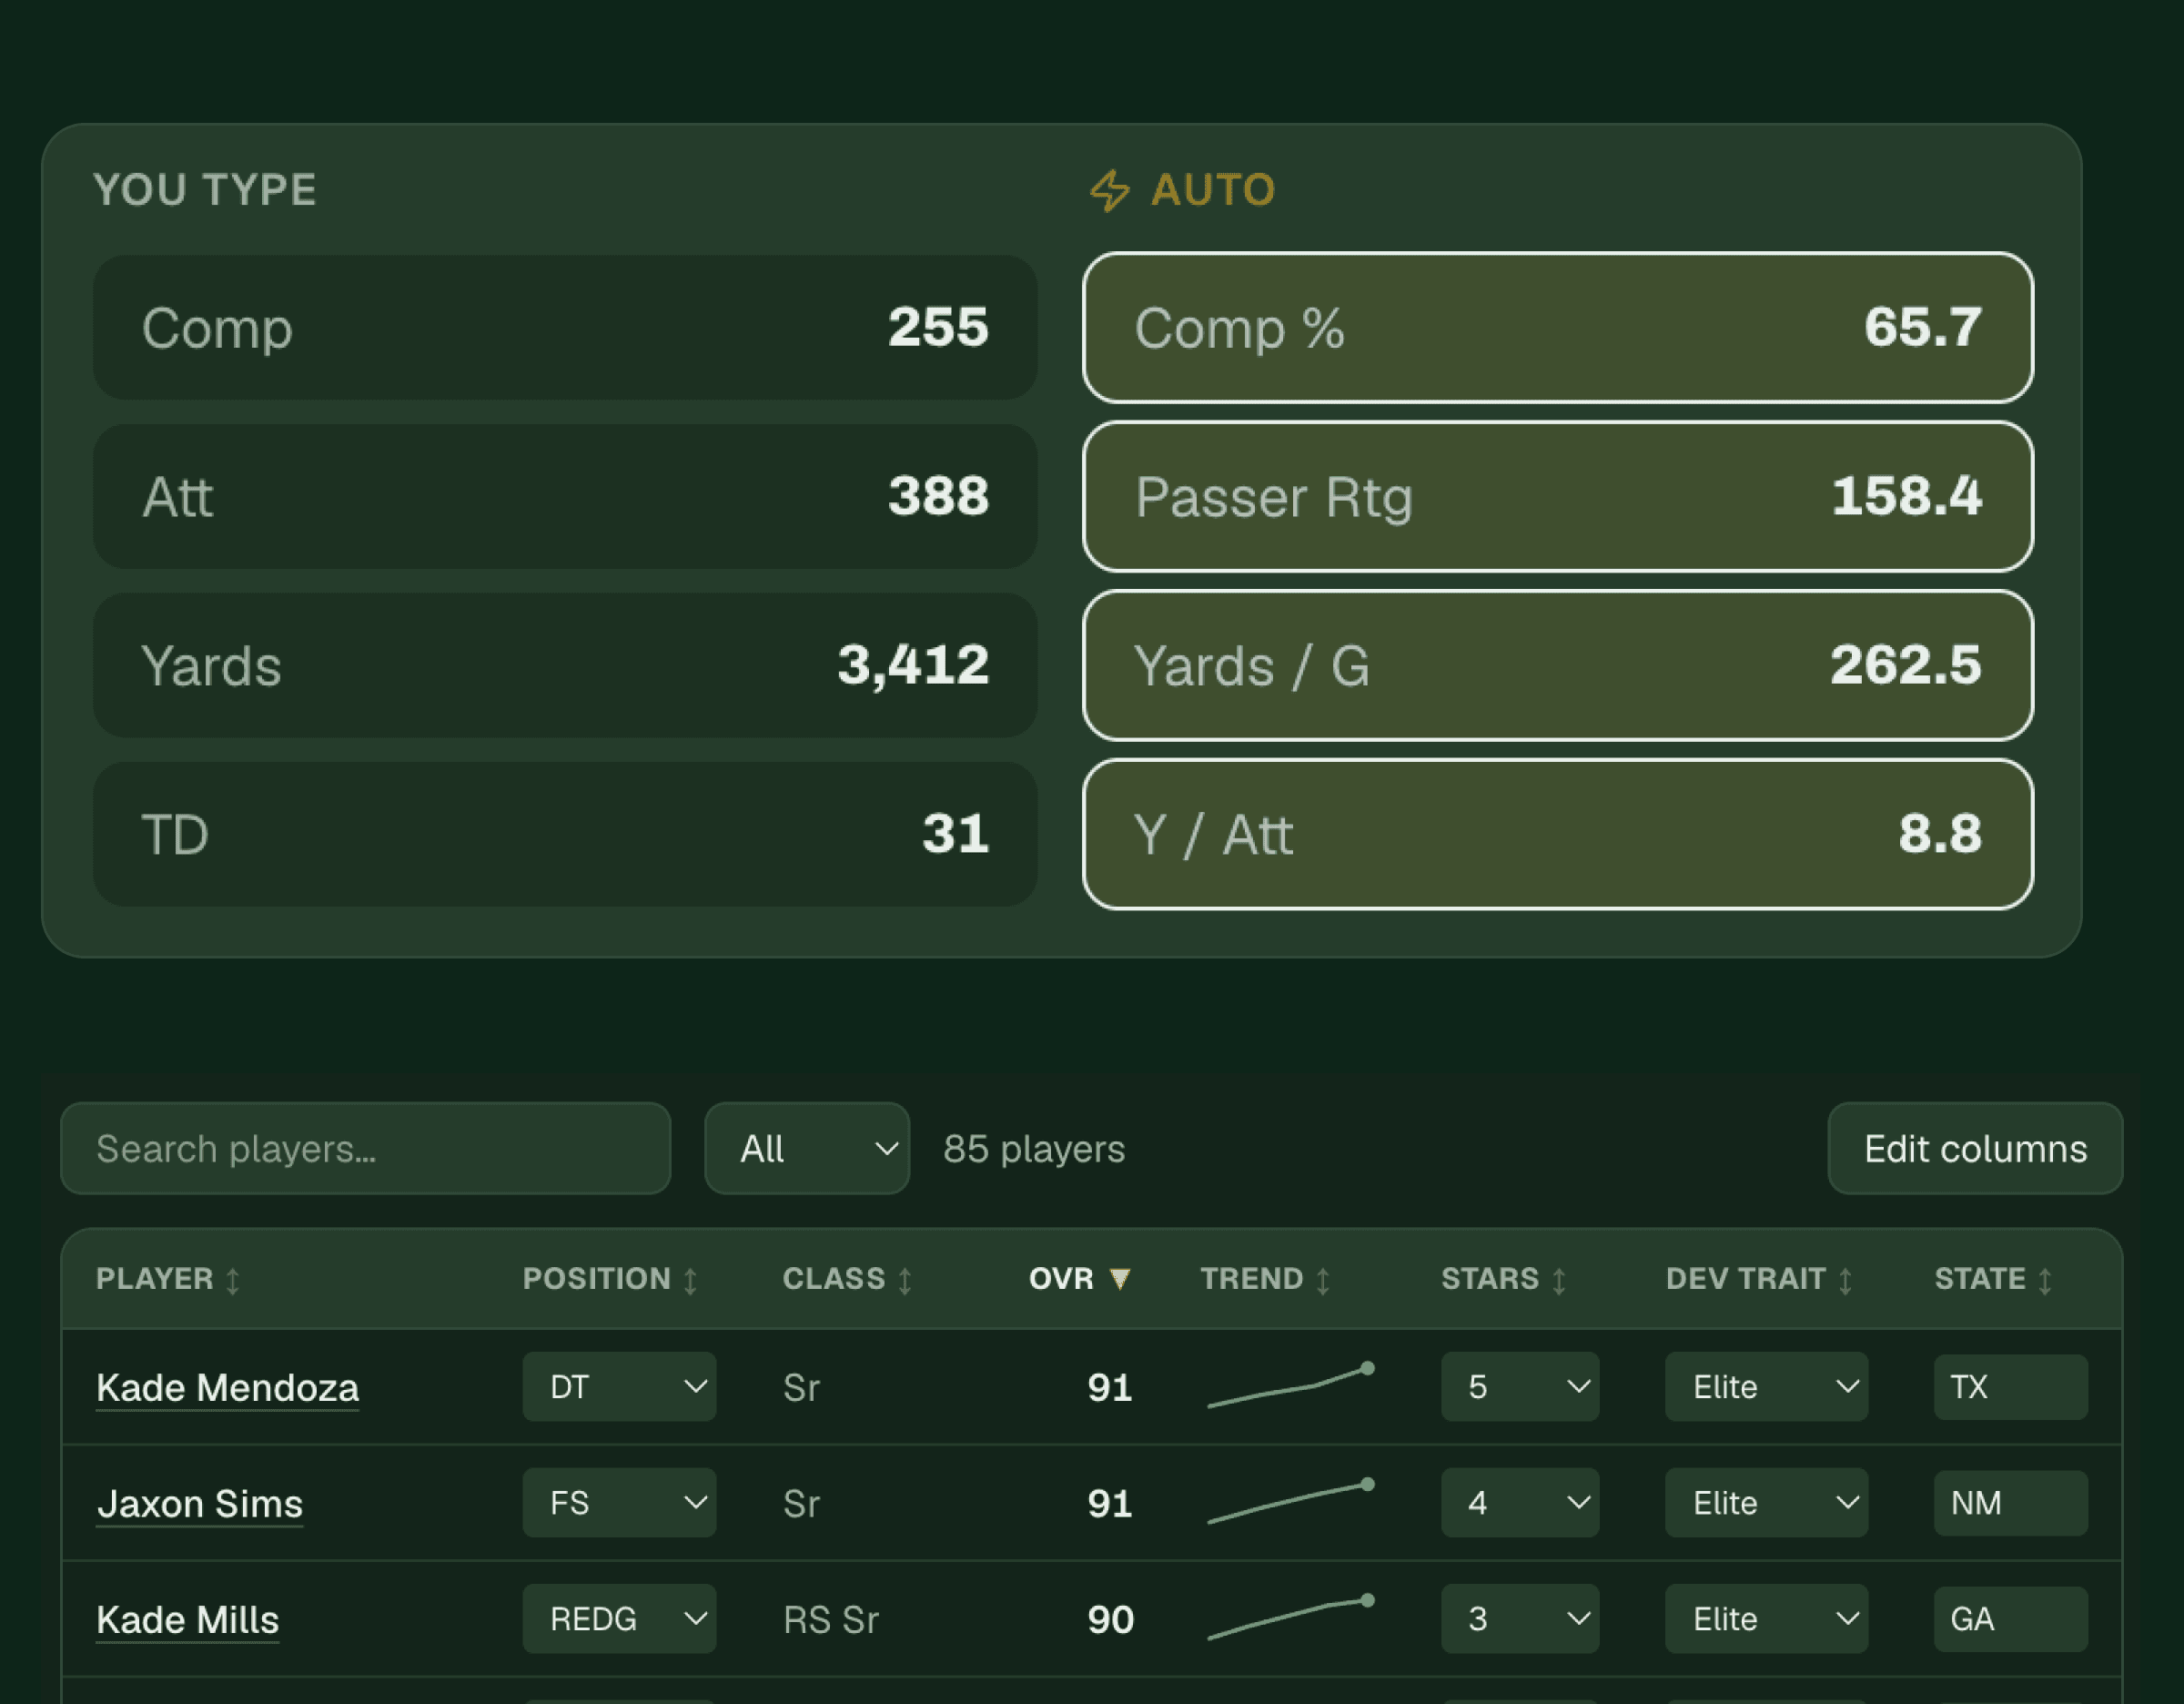Viewport: 2184px width, 1704px height.
Task: Change Jaxon Sims' 4 stars dropdown
Action: click(x=1520, y=1503)
